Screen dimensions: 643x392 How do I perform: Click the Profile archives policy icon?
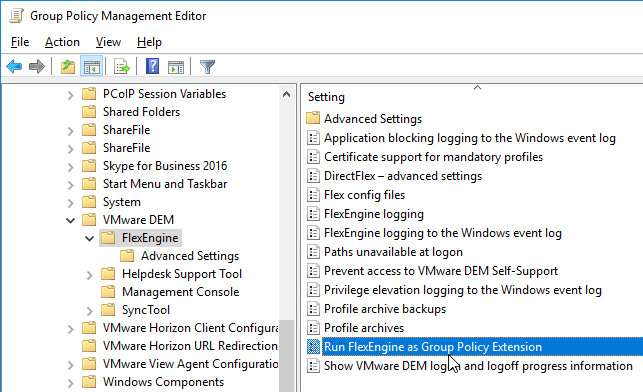point(313,328)
